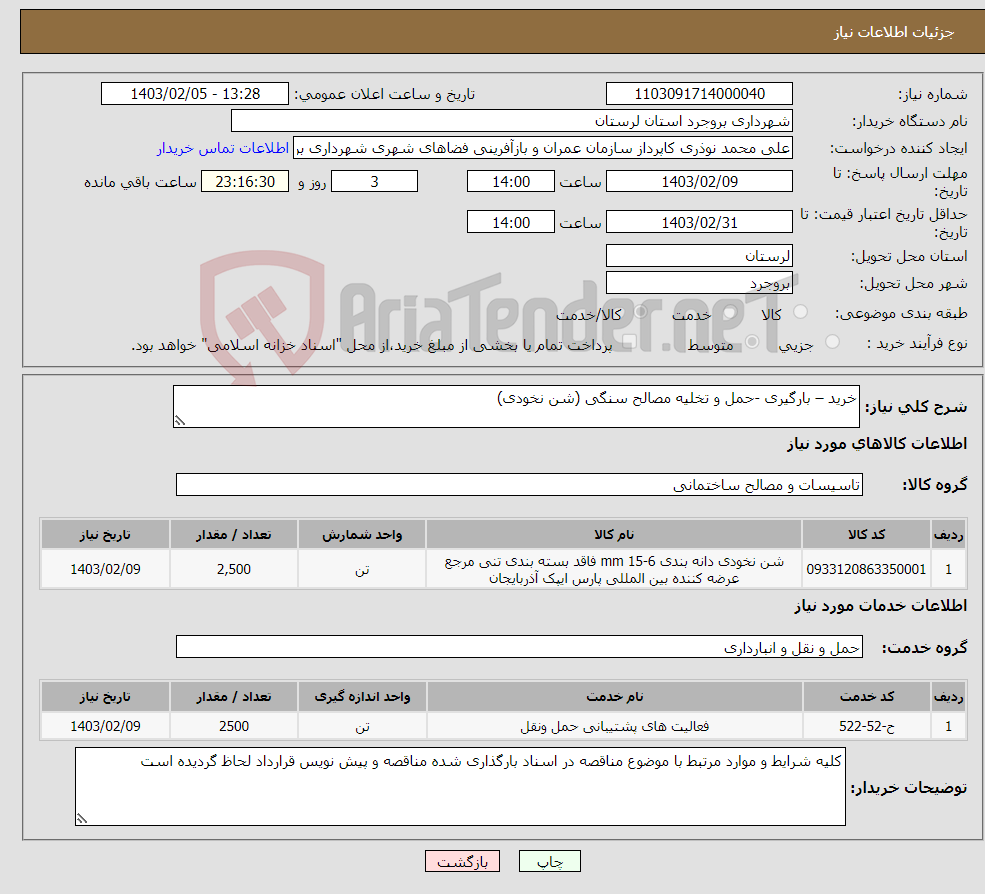Click the price validity hour 14:00 field
Screen dimensions: 985x894
pos(511,222)
